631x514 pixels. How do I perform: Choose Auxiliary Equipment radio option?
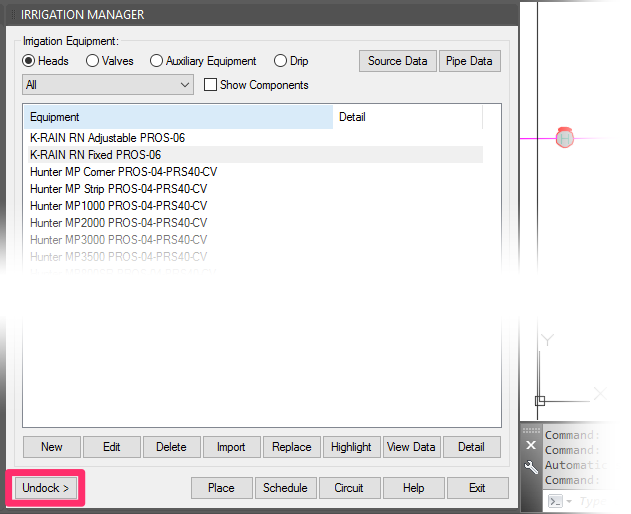[x=156, y=61]
